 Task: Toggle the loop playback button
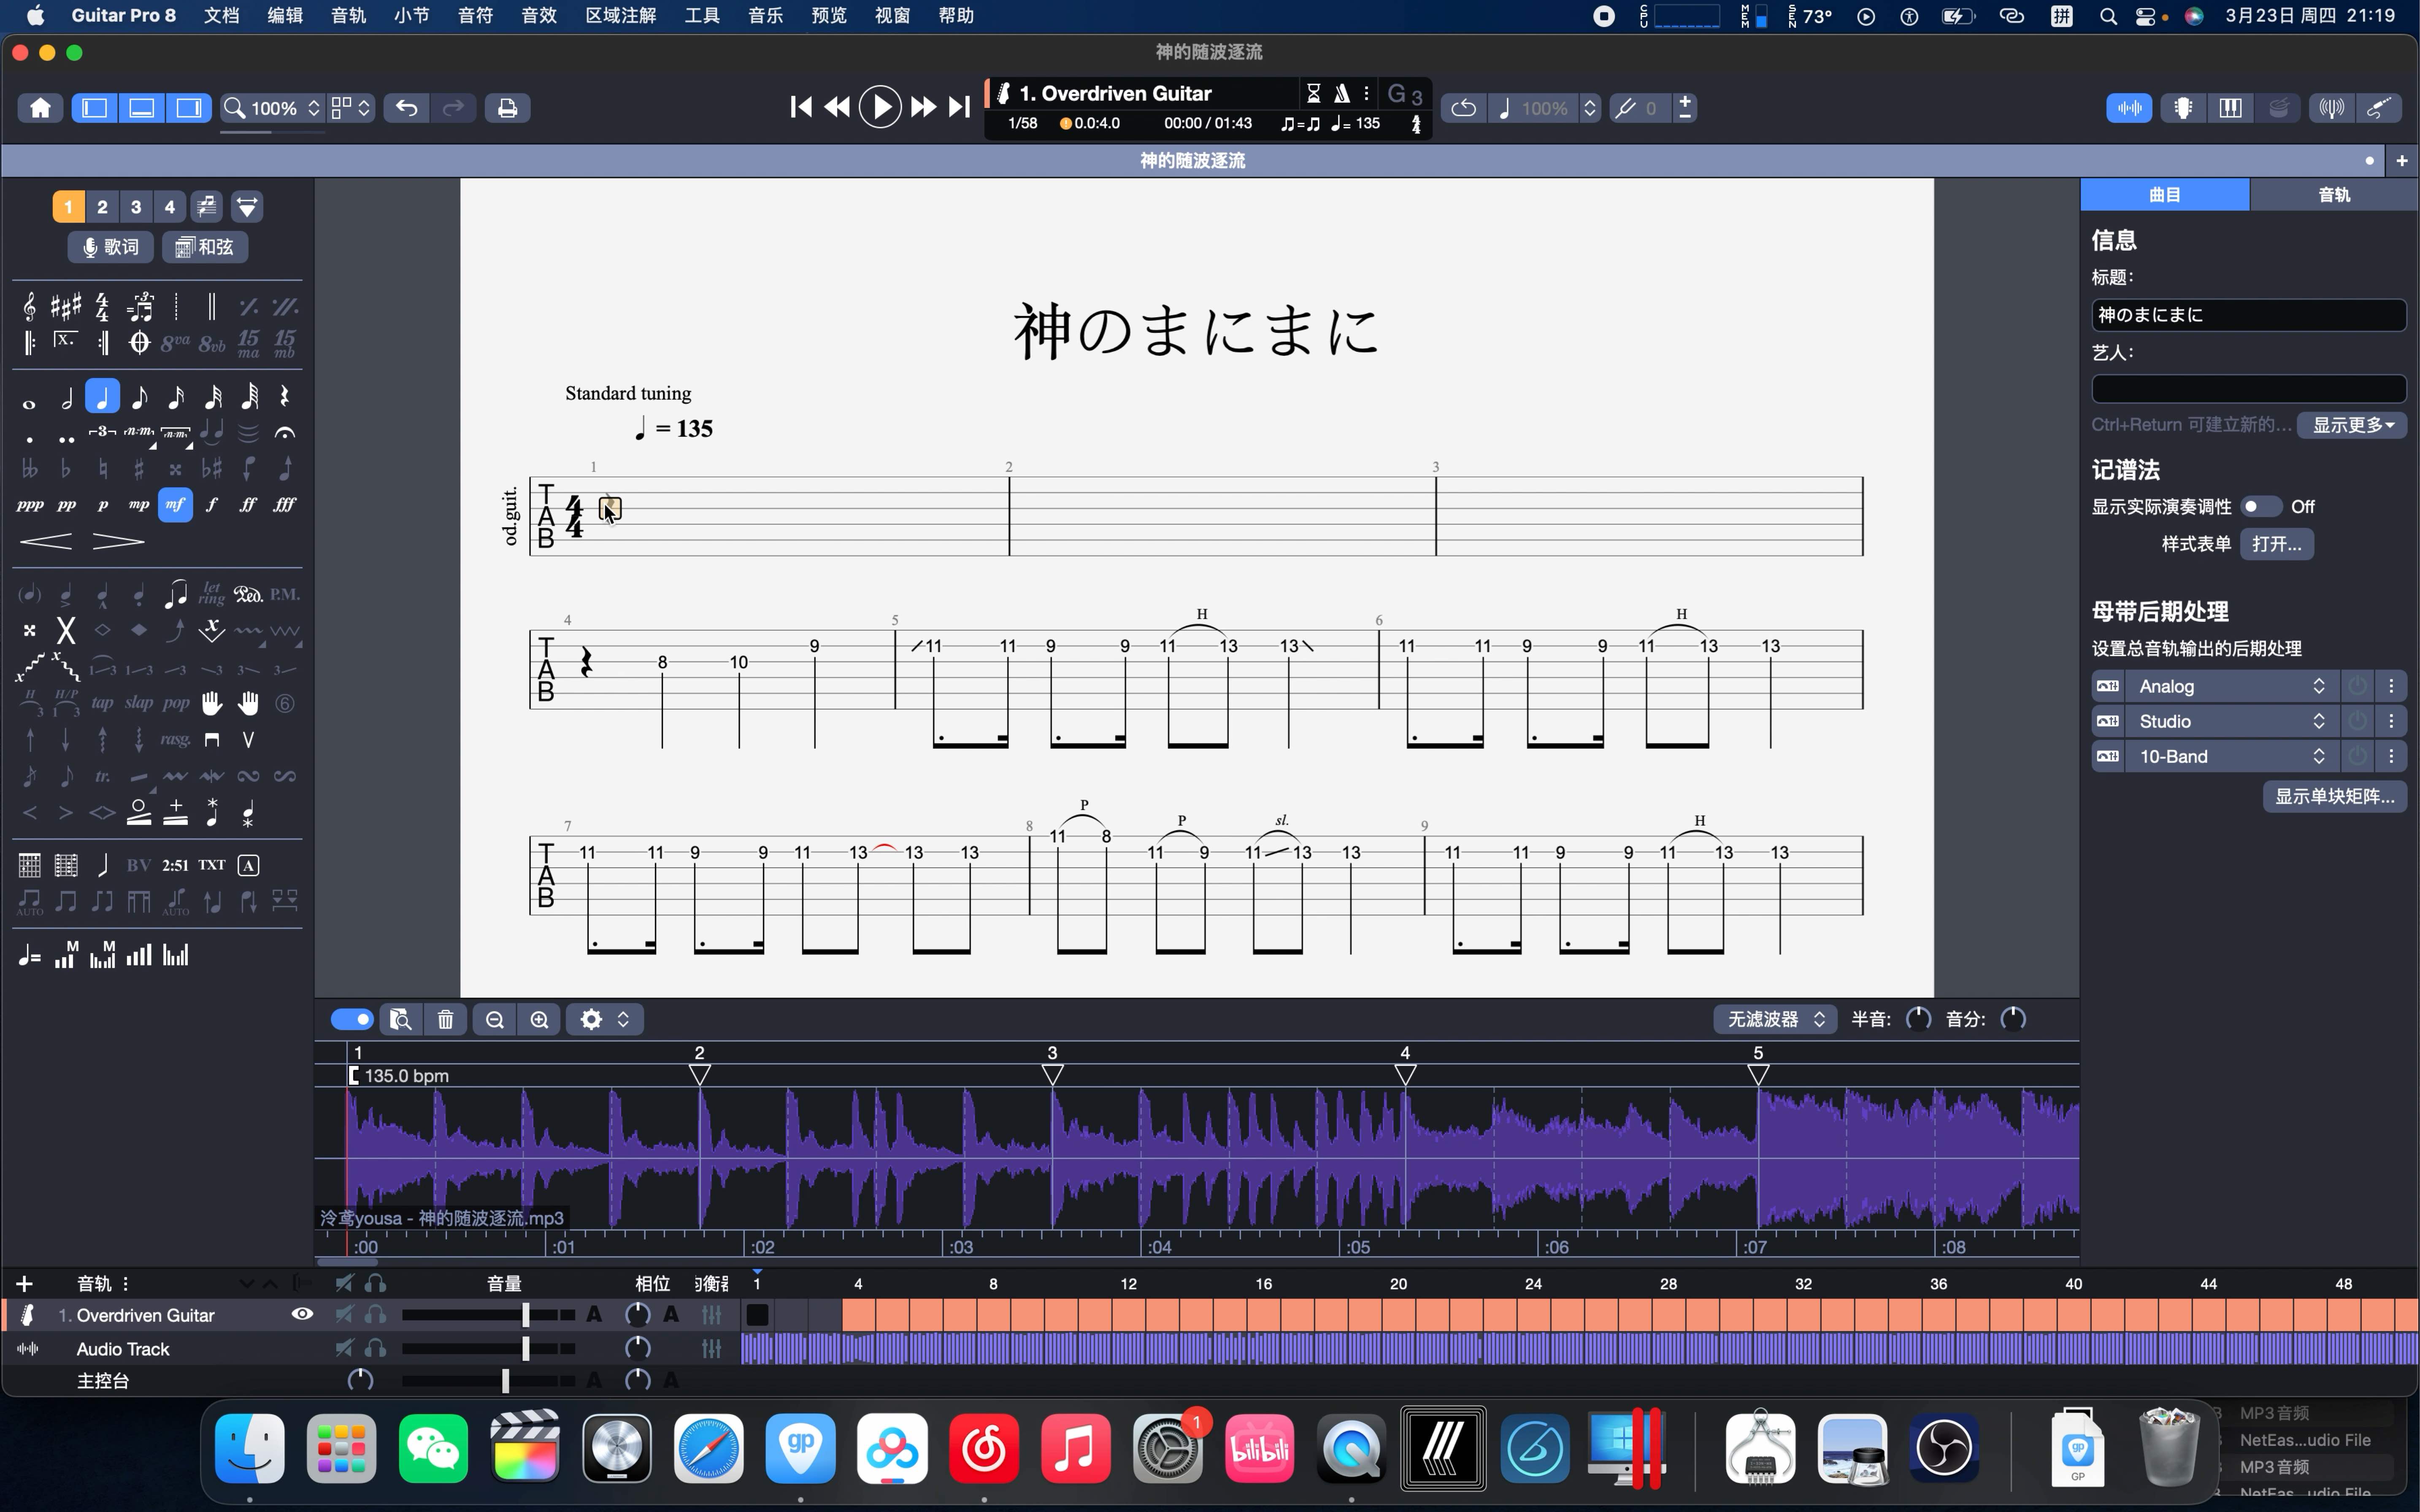[1463, 108]
